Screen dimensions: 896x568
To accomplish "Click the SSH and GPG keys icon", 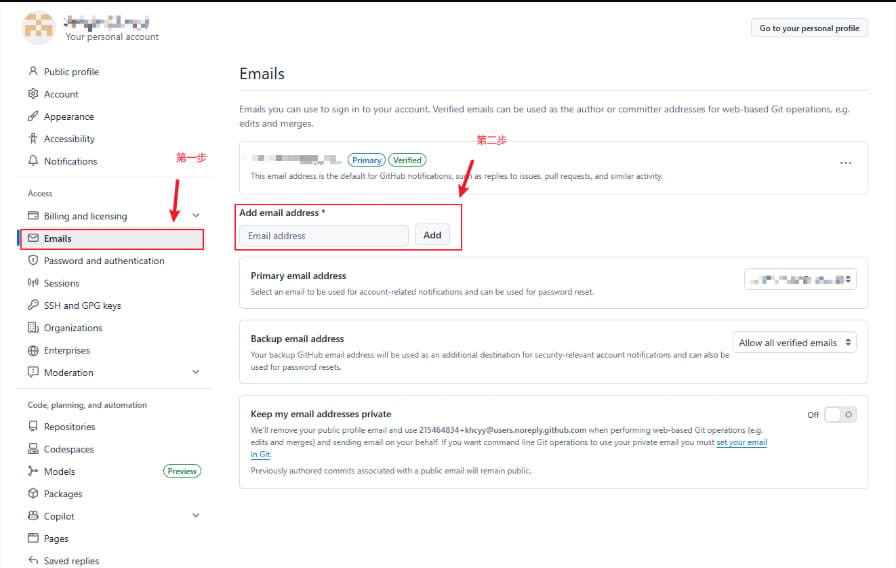I will click(33, 305).
